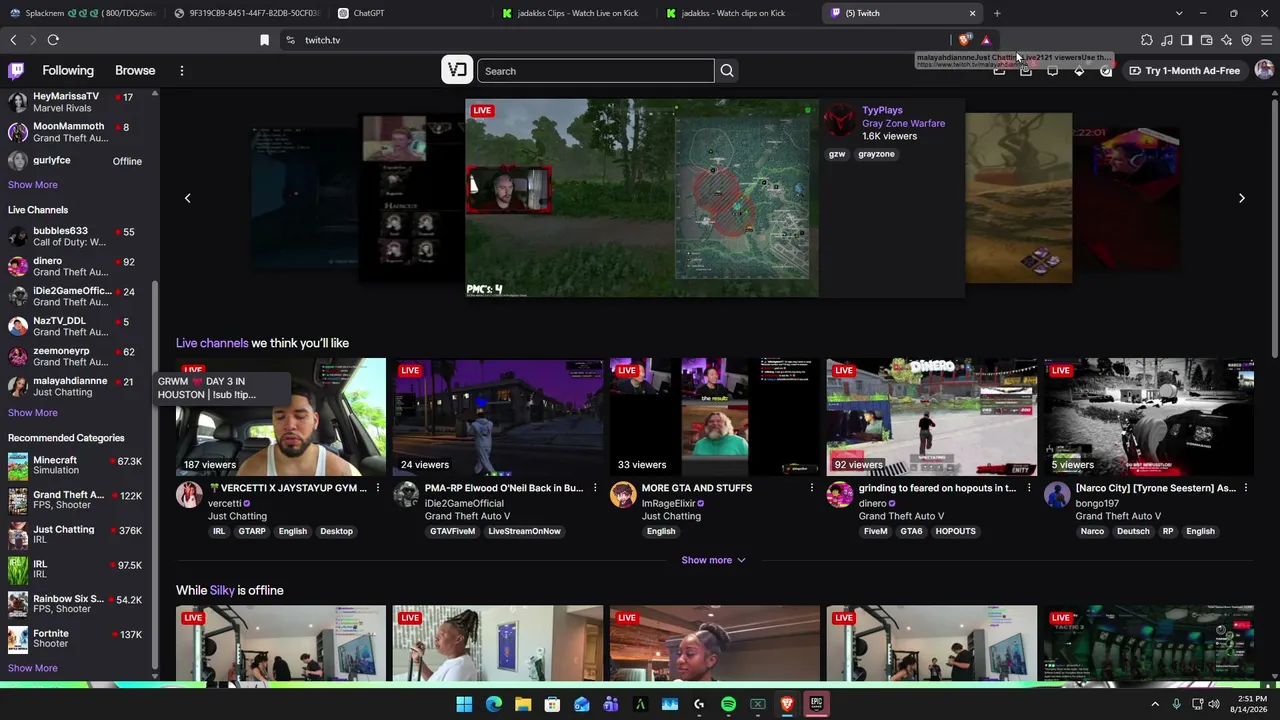This screenshot has width=1280, height=720.
Task: Bookmark this page with the bookmark icon
Action: click(264, 40)
